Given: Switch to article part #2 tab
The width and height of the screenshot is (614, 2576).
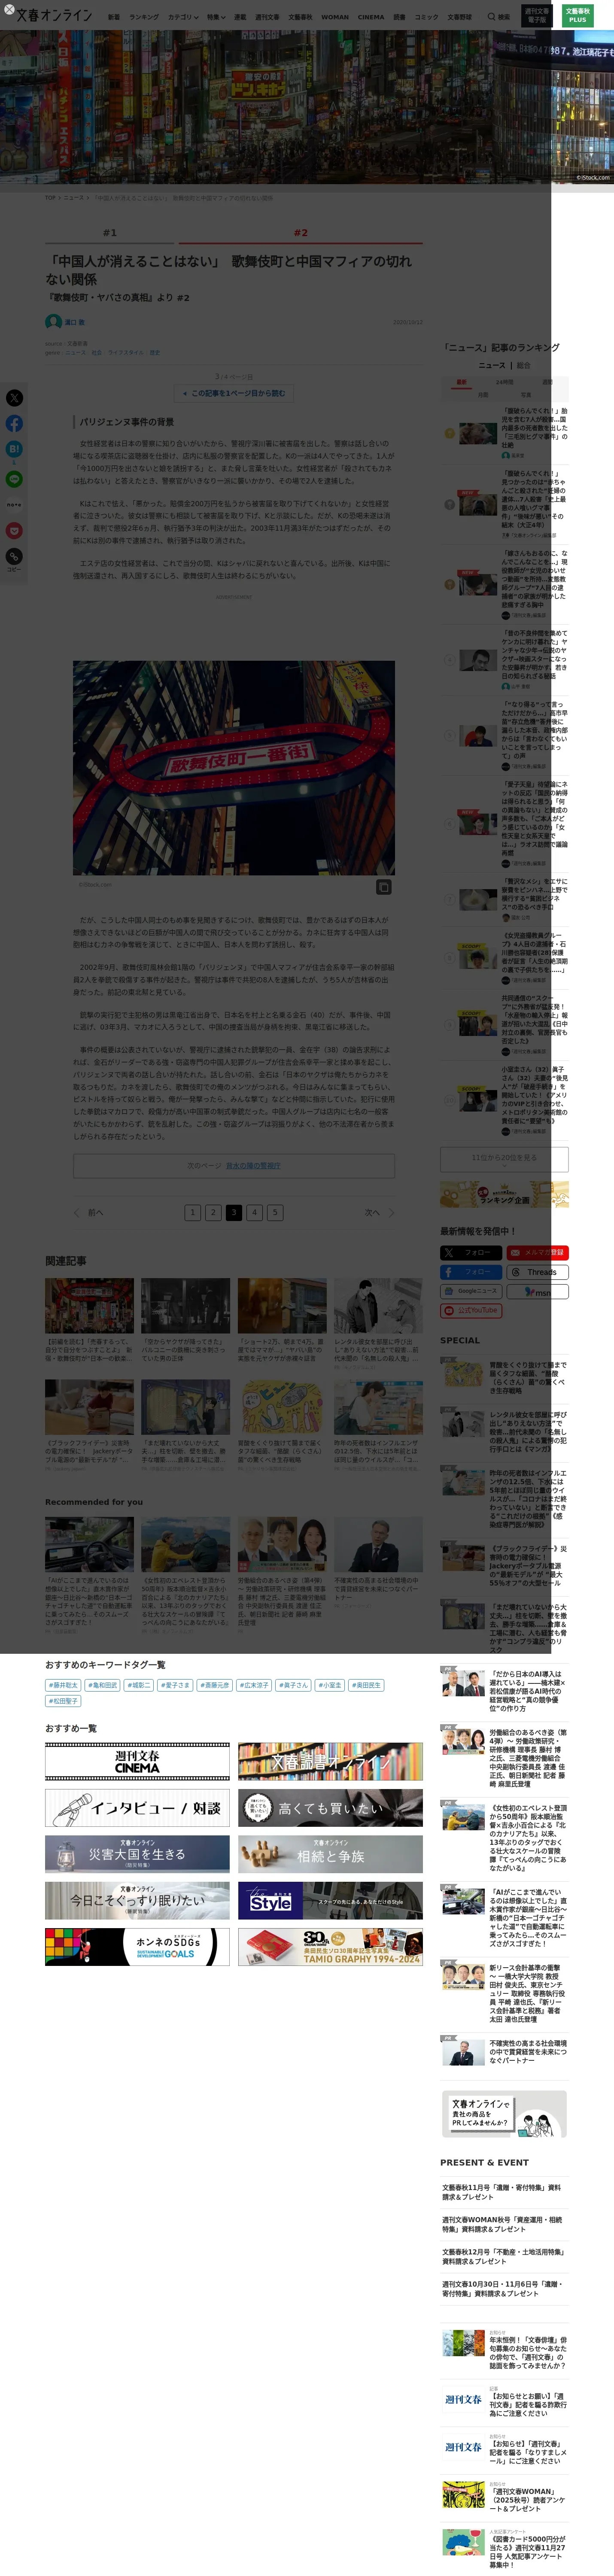Looking at the screenshot, I should (301, 233).
